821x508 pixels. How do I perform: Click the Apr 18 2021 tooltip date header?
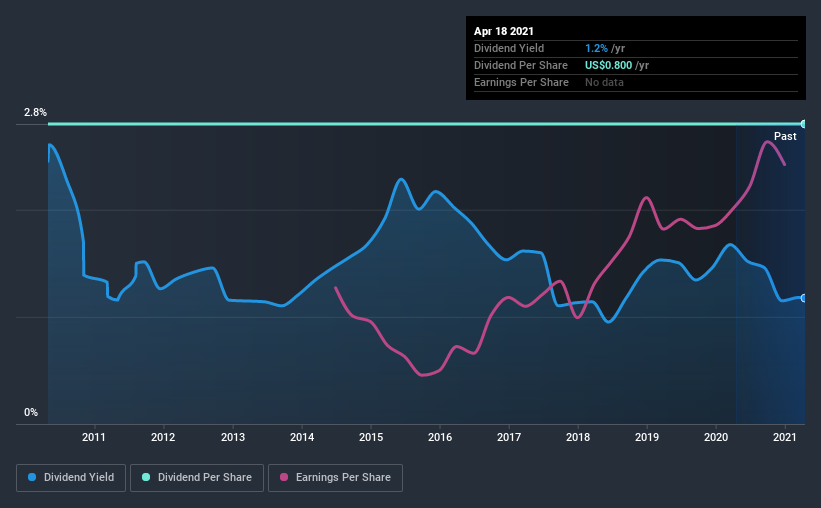click(x=504, y=31)
